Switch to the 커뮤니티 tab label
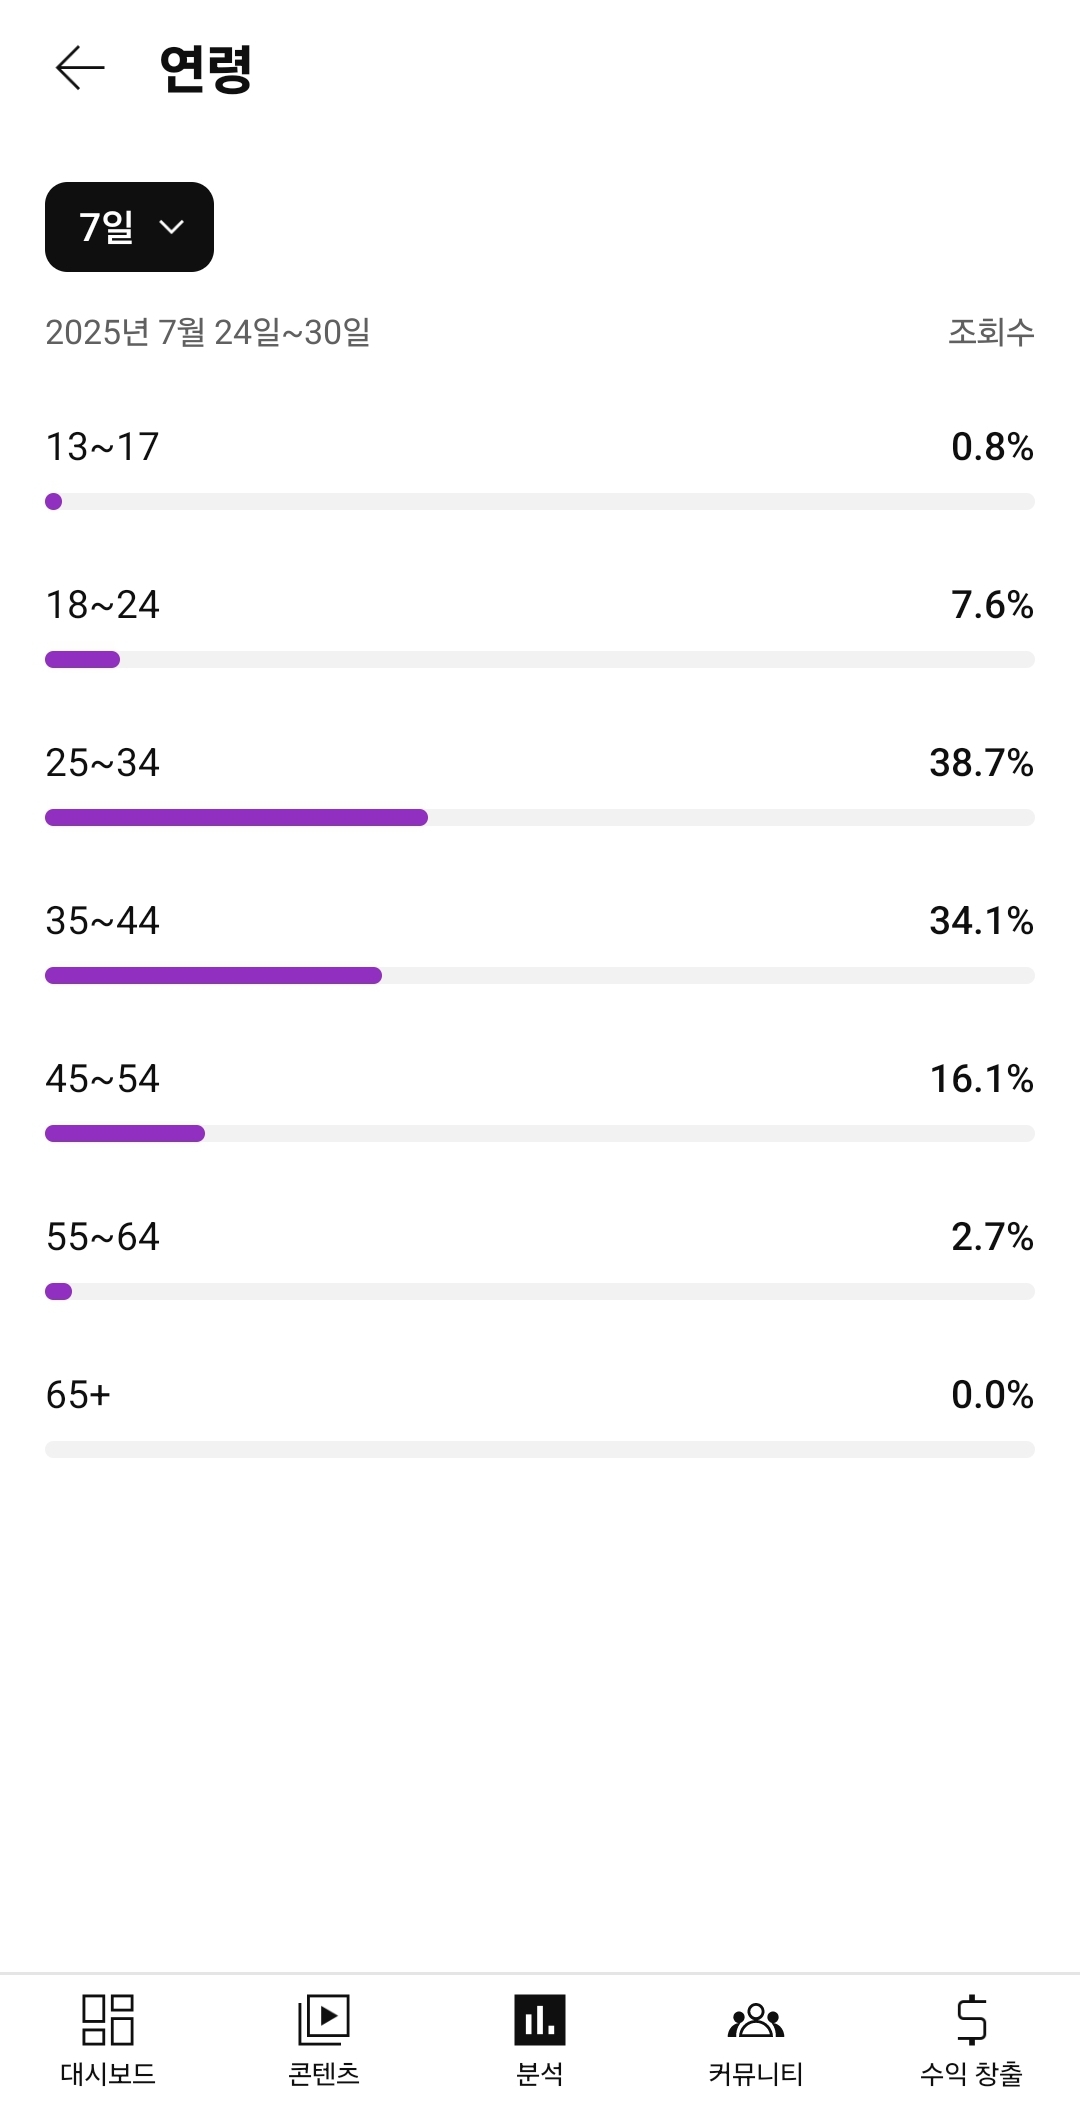The height and width of the screenshot is (2110, 1080). click(756, 2074)
